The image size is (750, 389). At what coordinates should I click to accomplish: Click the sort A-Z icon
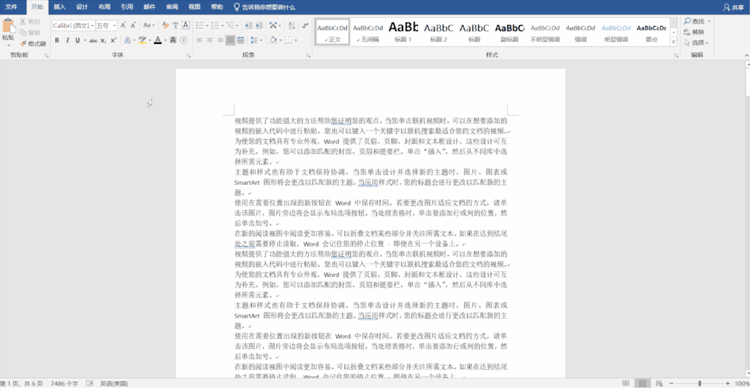292,25
